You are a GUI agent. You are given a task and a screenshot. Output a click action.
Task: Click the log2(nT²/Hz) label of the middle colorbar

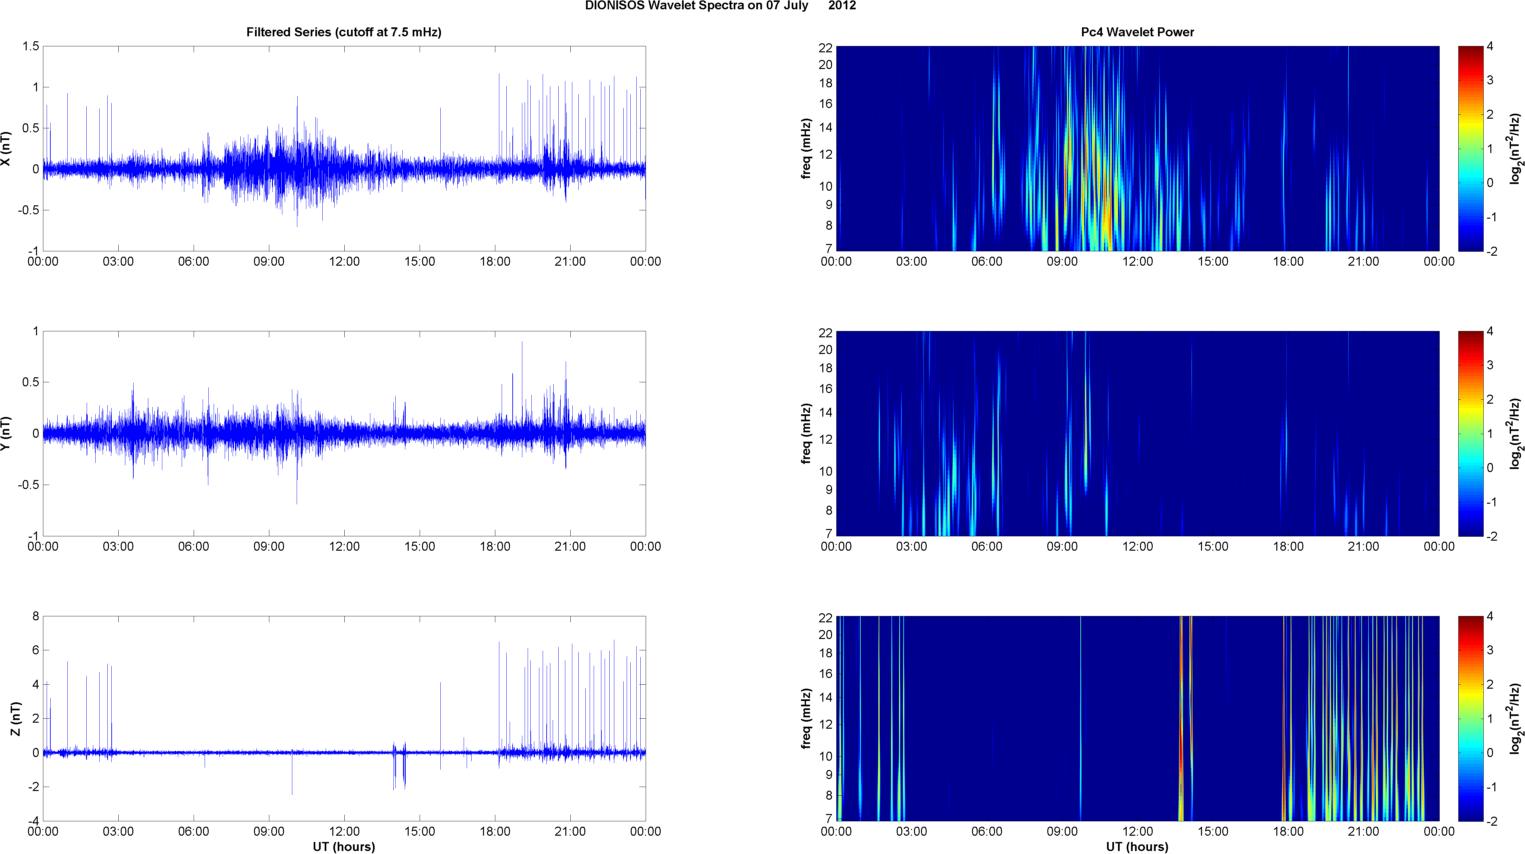(1516, 434)
